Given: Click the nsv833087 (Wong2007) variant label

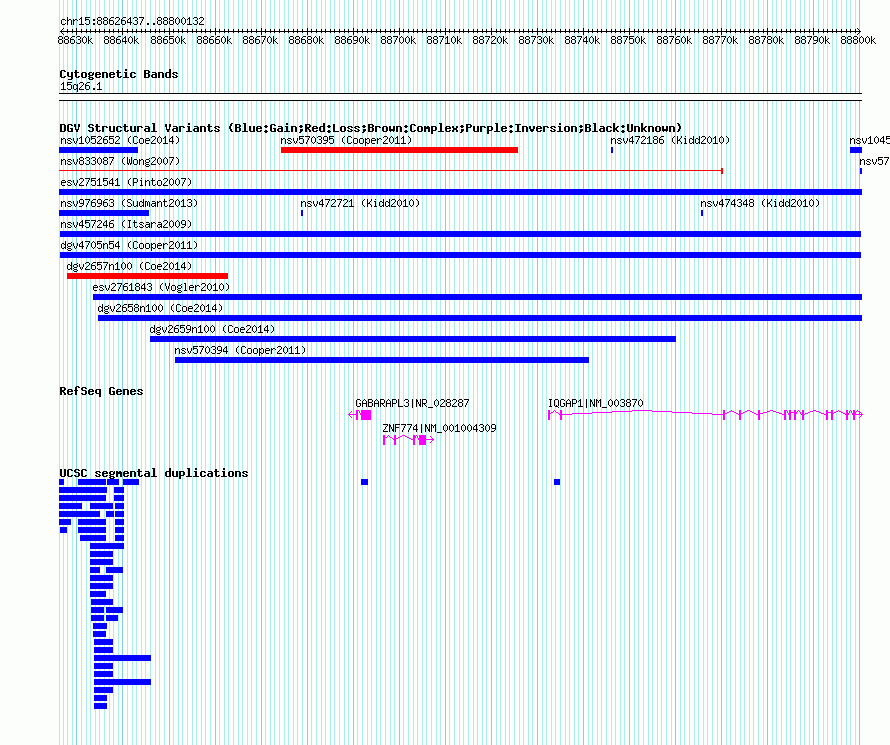Looking at the screenshot, I should tap(120, 161).
